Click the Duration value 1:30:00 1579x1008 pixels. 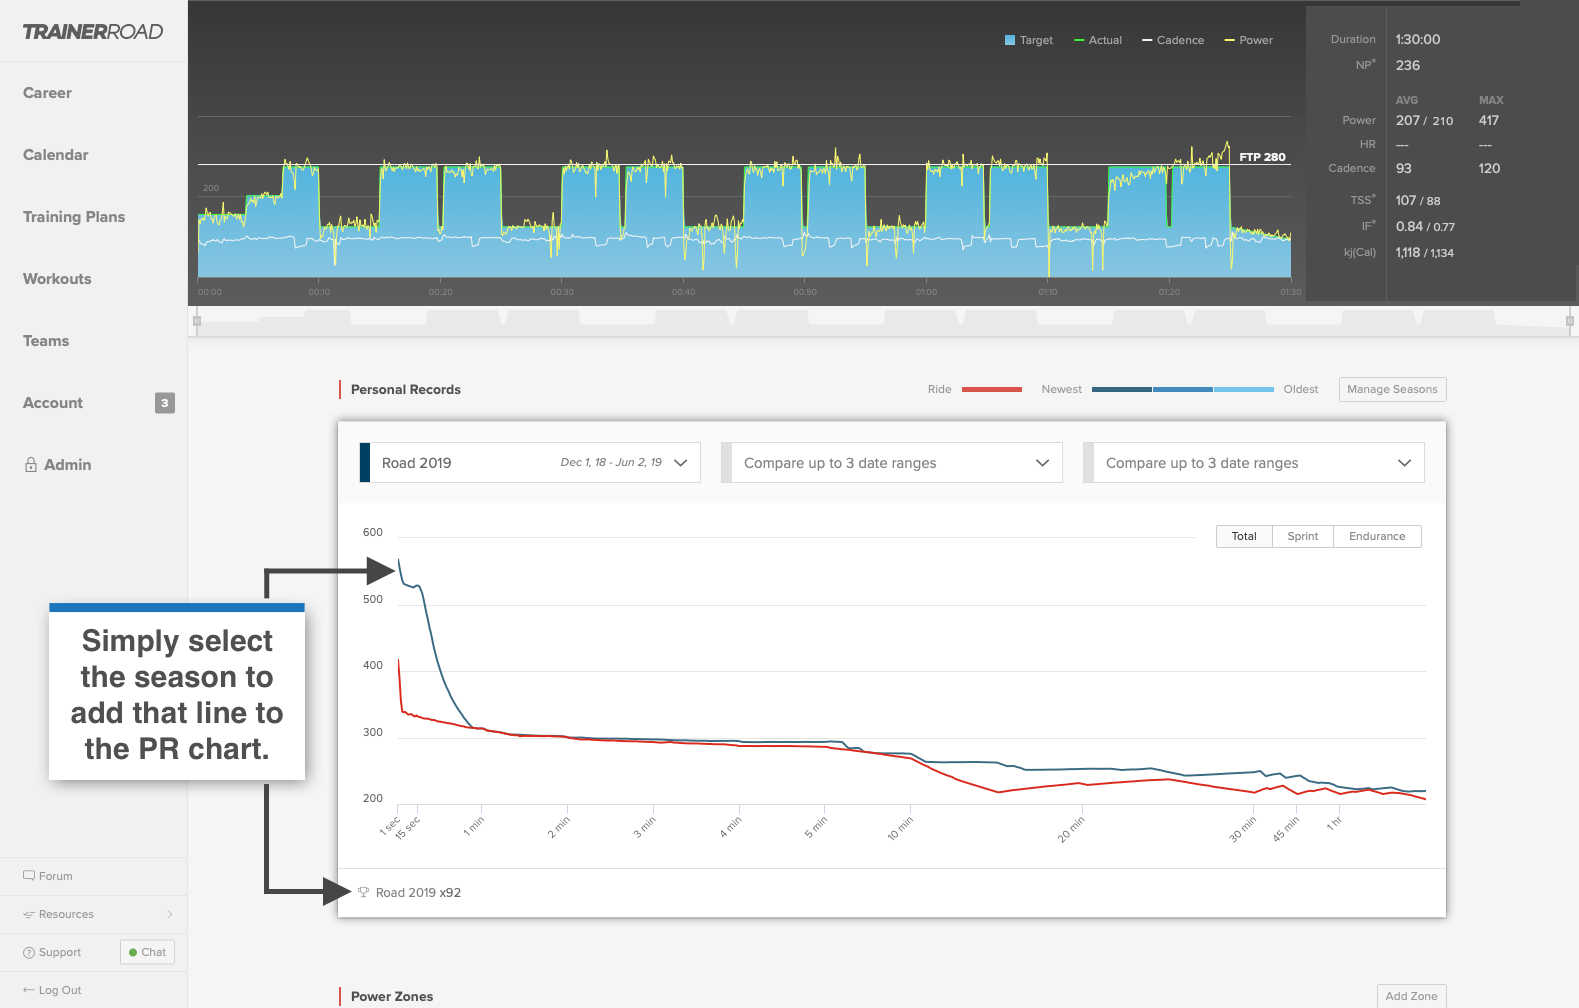pos(1418,40)
